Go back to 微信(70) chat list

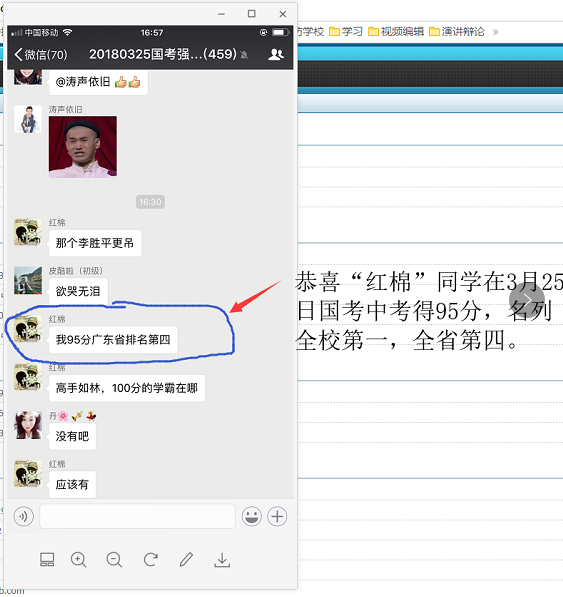[41, 55]
